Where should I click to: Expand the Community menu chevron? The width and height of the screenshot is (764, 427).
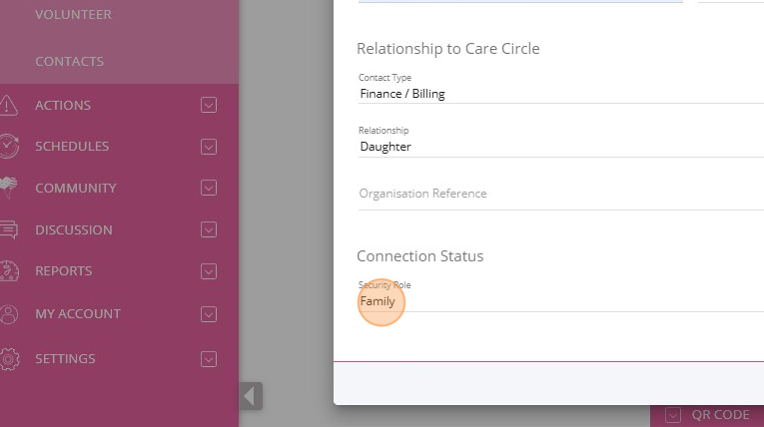click(x=209, y=188)
